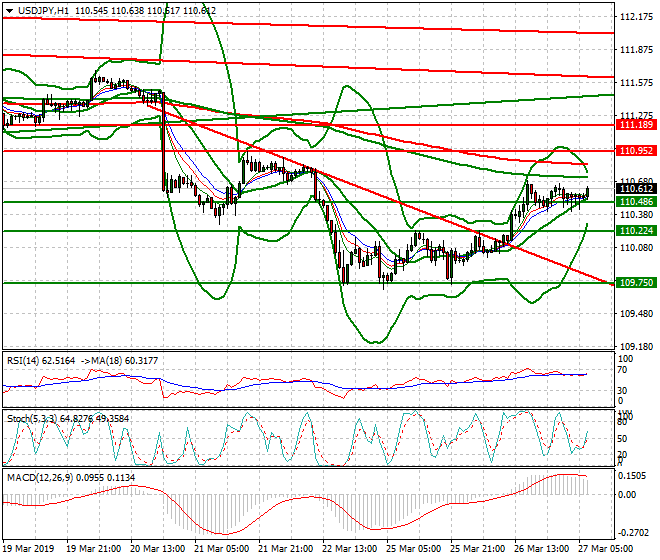
Task: Click the red 110.952 price level label
Action: [636, 151]
